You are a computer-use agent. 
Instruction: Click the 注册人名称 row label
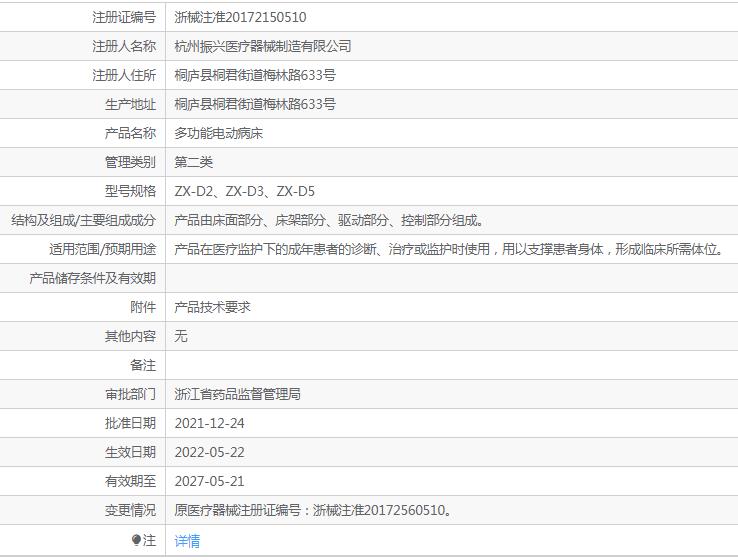click(x=124, y=46)
